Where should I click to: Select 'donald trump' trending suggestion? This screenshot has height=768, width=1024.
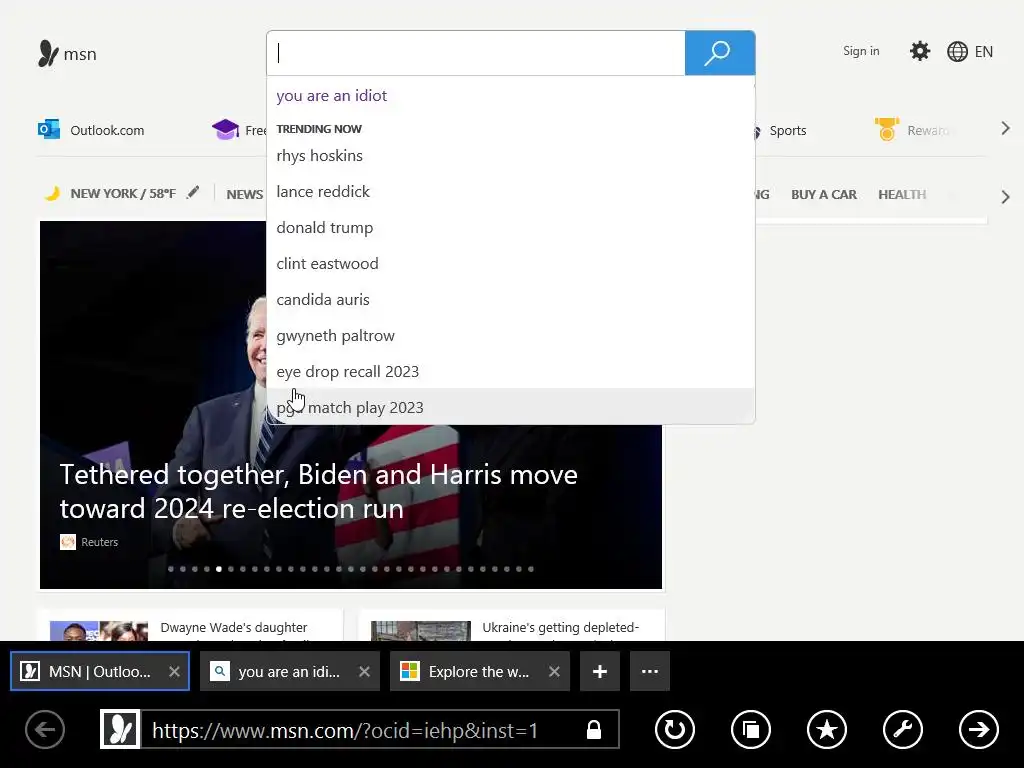pyautogui.click(x=511, y=227)
